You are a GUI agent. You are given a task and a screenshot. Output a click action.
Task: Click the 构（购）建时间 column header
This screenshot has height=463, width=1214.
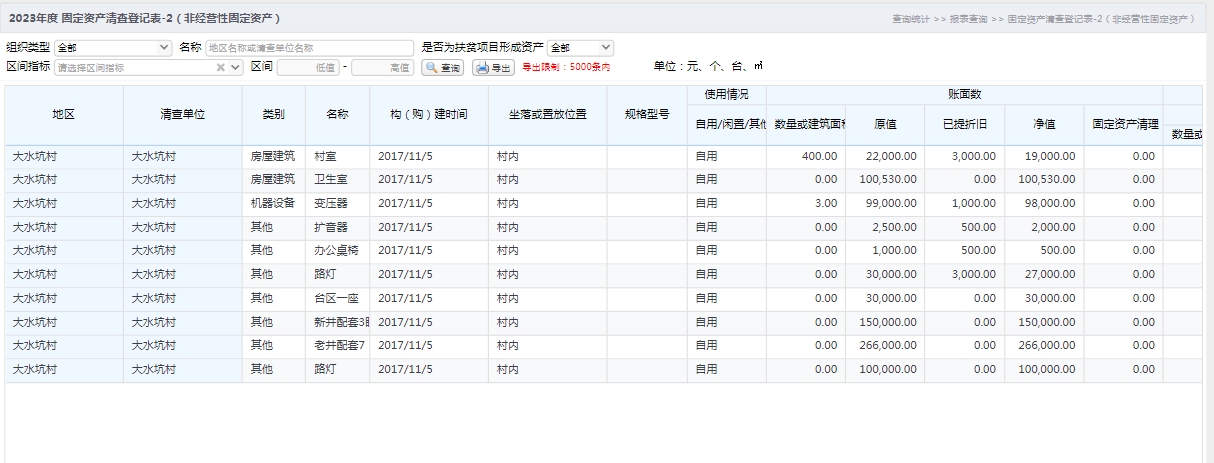pyautogui.click(x=429, y=115)
